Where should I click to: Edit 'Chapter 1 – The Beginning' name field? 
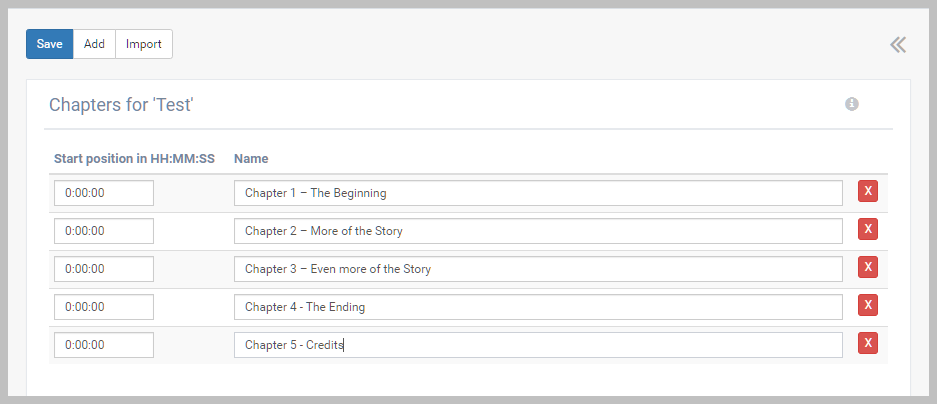click(x=538, y=193)
